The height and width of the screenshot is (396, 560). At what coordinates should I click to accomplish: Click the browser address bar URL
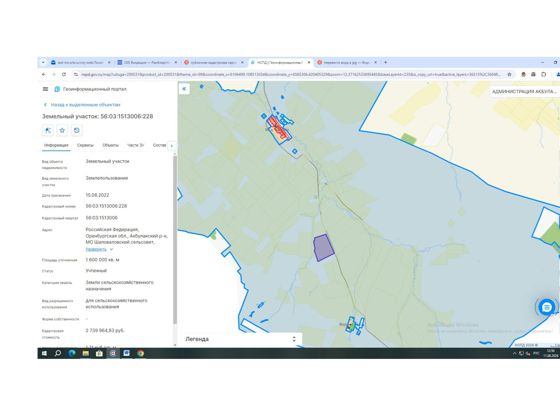point(290,74)
